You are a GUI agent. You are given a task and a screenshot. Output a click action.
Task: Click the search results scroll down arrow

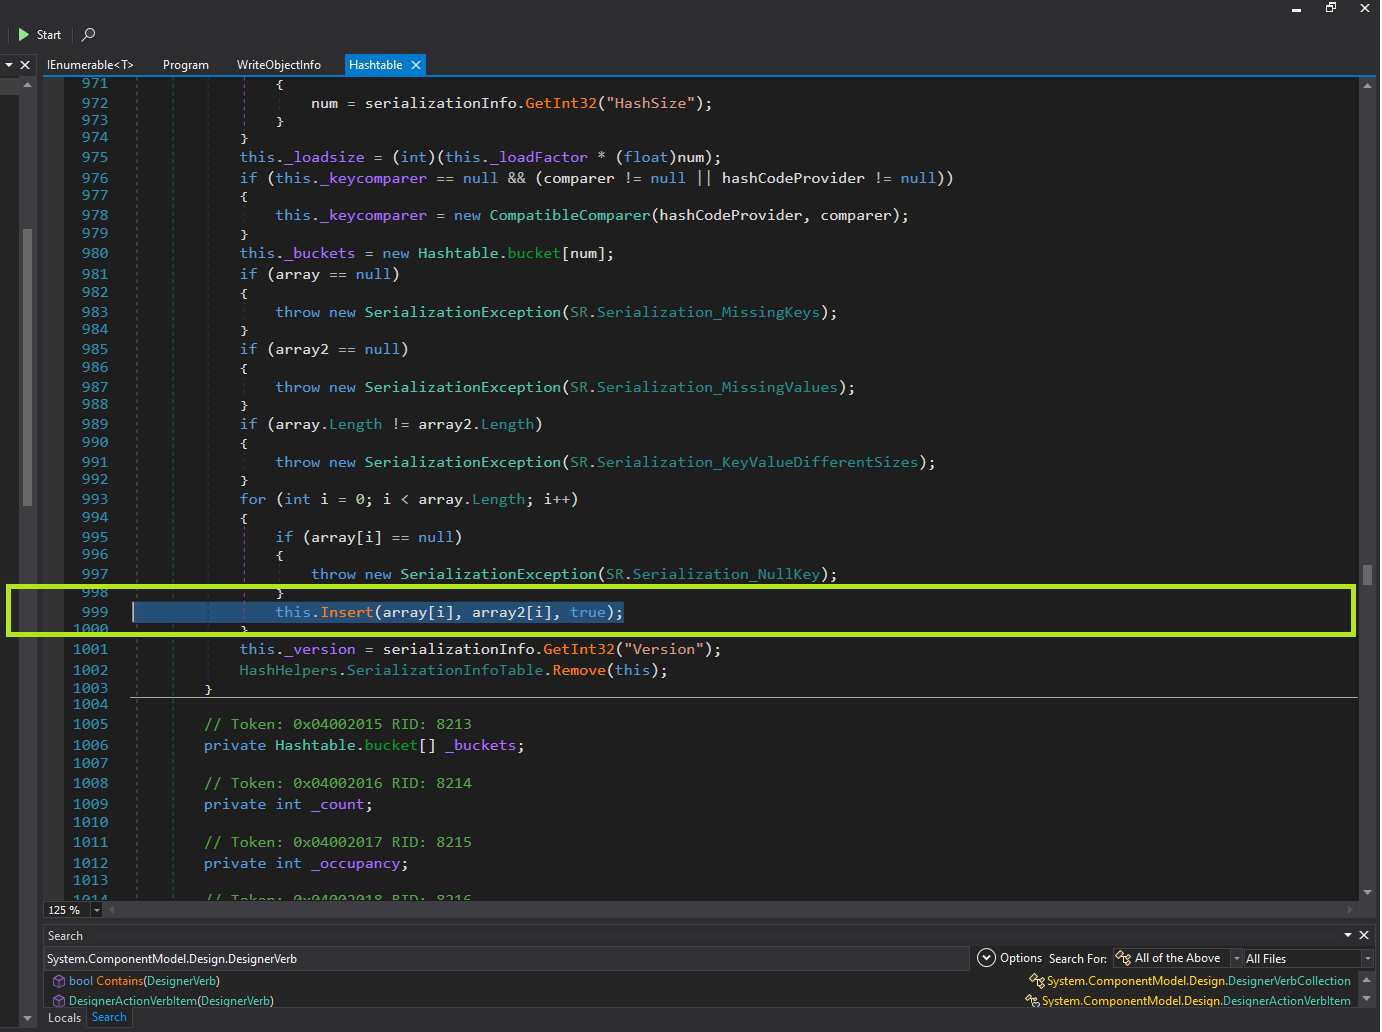pyautogui.click(x=1367, y=999)
